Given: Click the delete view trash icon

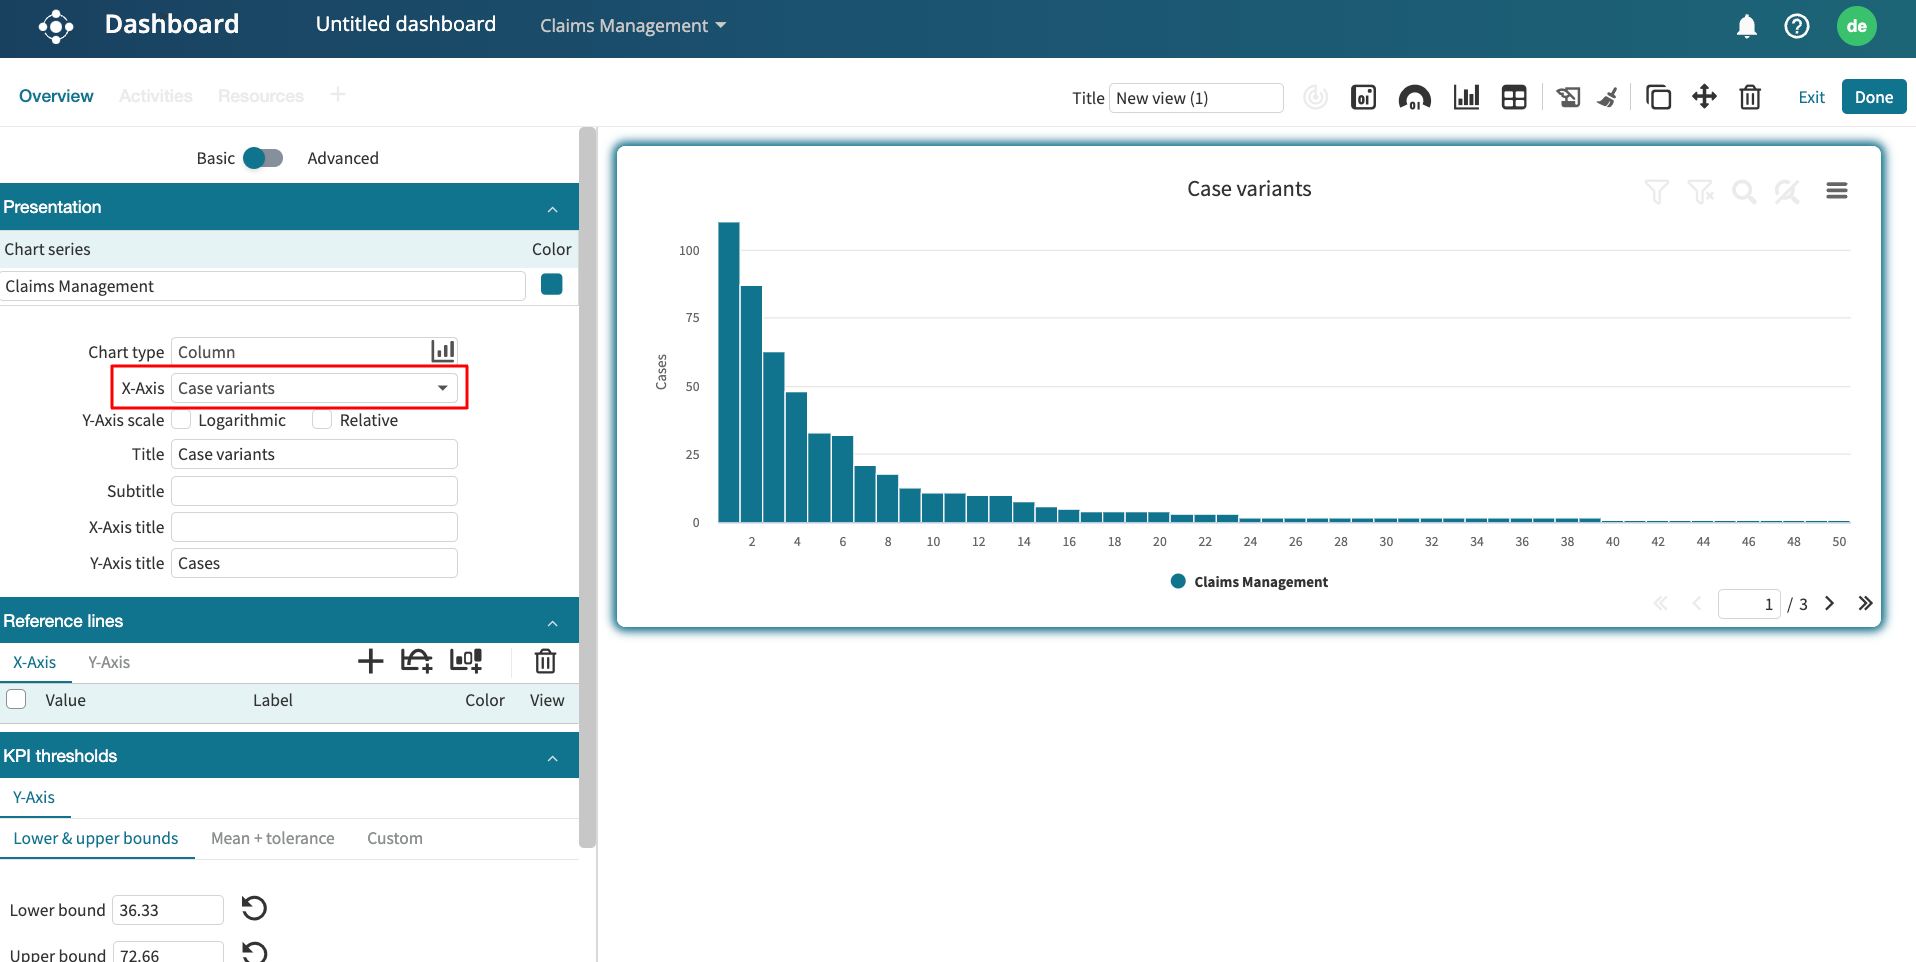Looking at the screenshot, I should point(1749,97).
